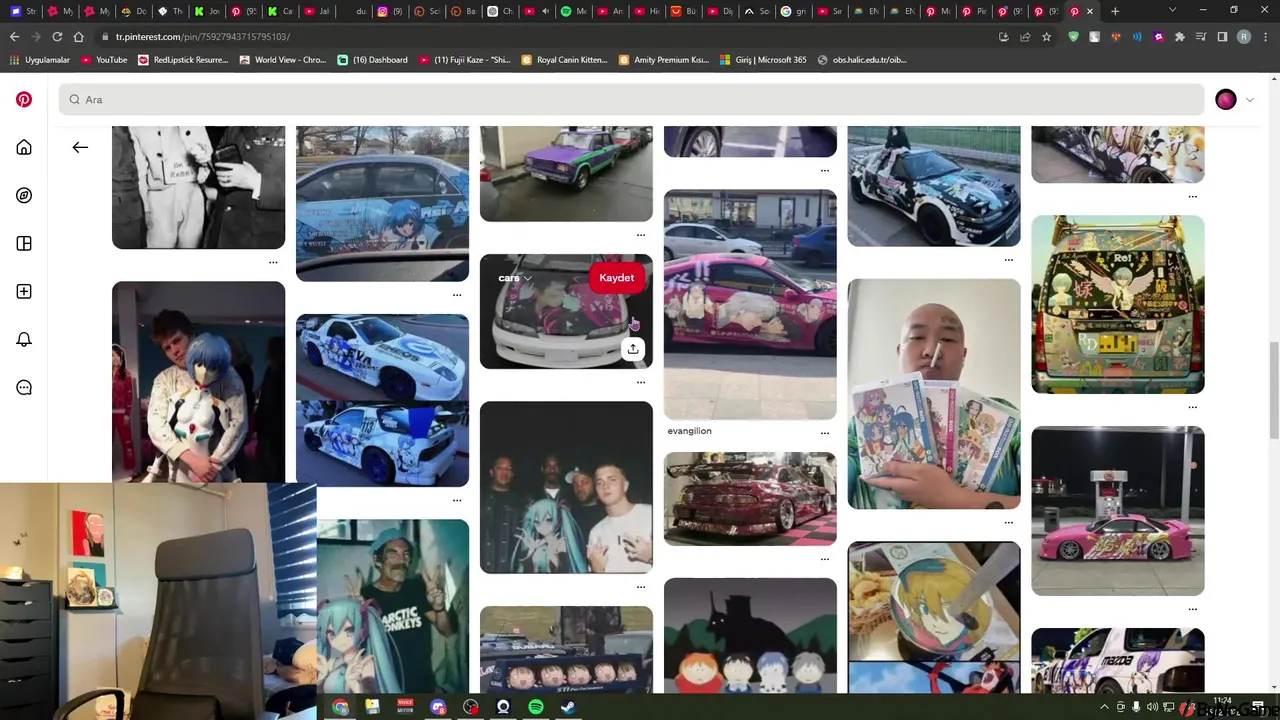The image size is (1280, 720).
Task: Open more options under the white EVA race car pin
Action: (x=457, y=499)
